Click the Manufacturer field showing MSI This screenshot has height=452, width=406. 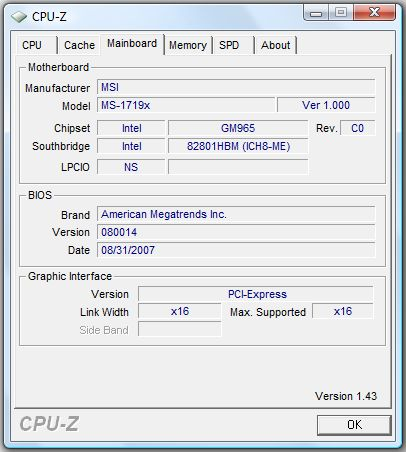(236, 87)
